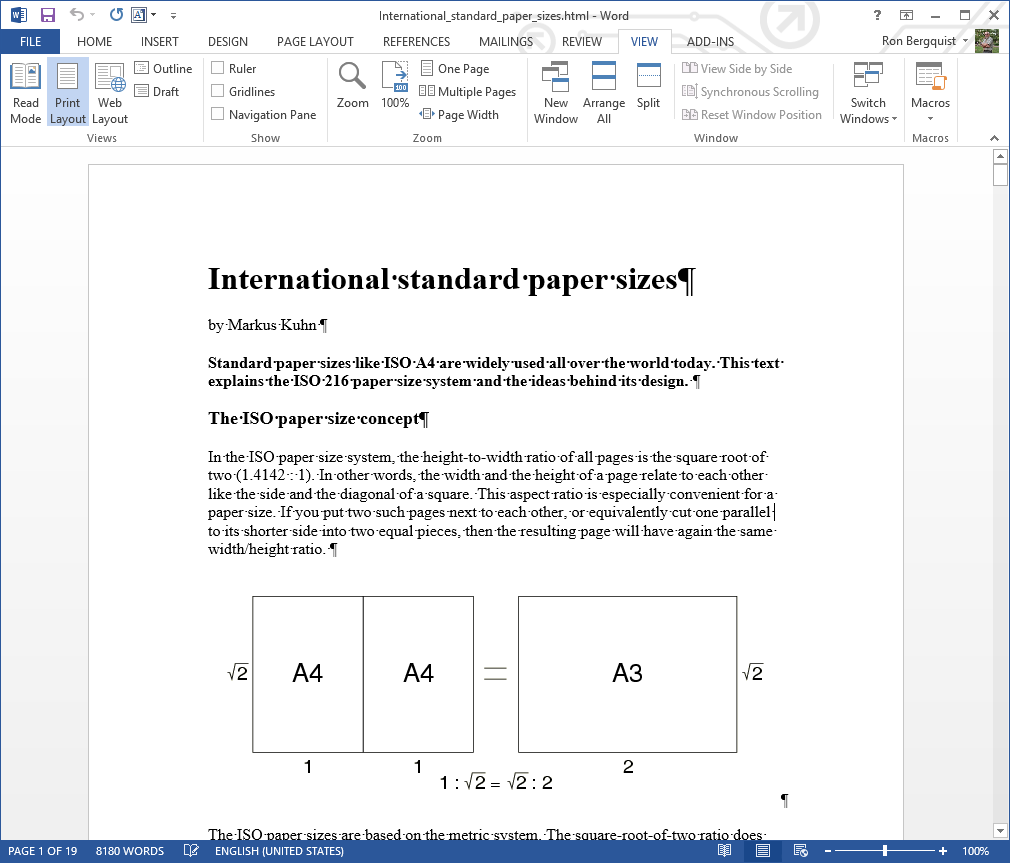Click the 8180 WORDS word count
1010x863 pixels.
pos(130,851)
